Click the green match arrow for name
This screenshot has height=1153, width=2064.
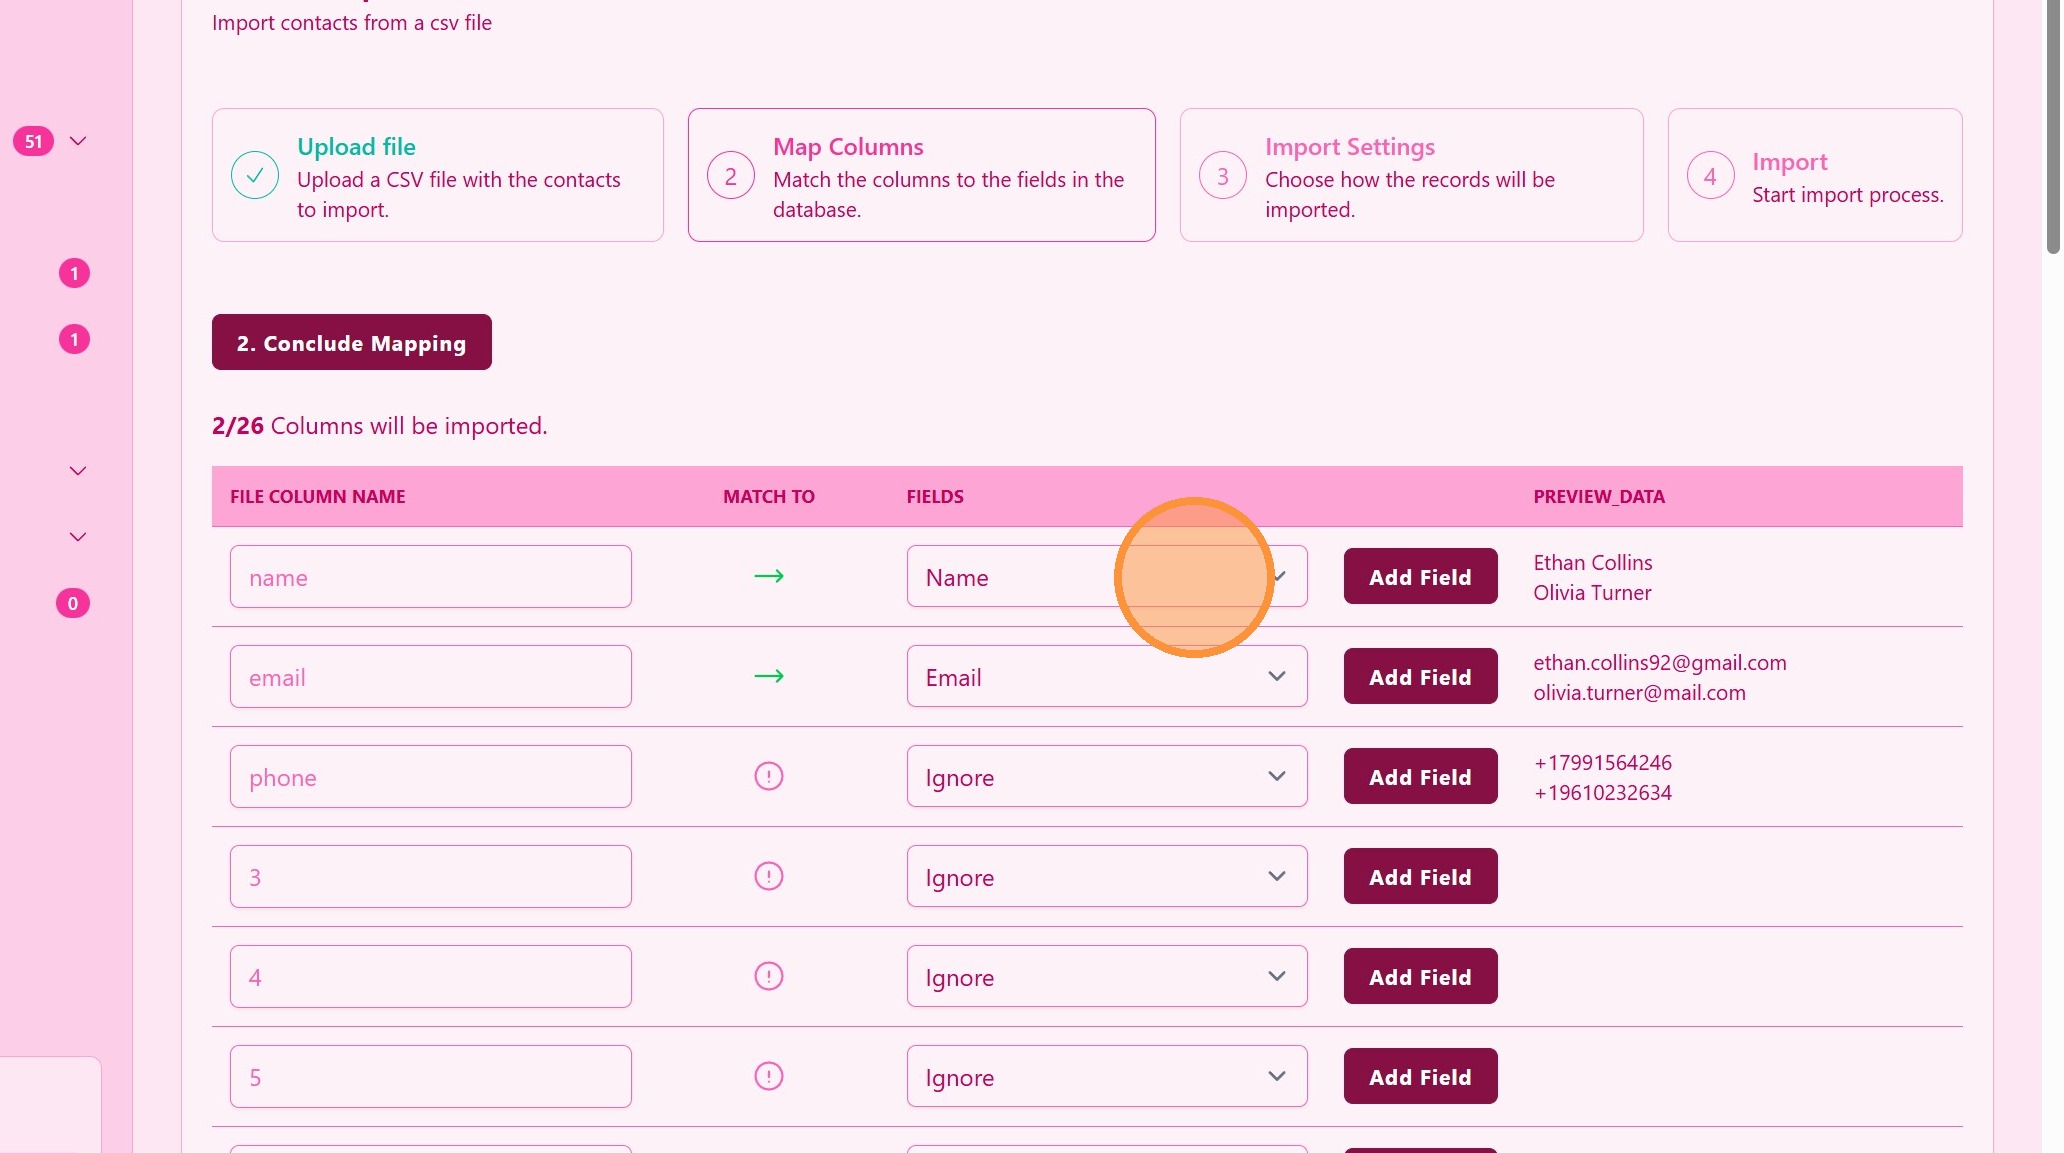pos(768,576)
